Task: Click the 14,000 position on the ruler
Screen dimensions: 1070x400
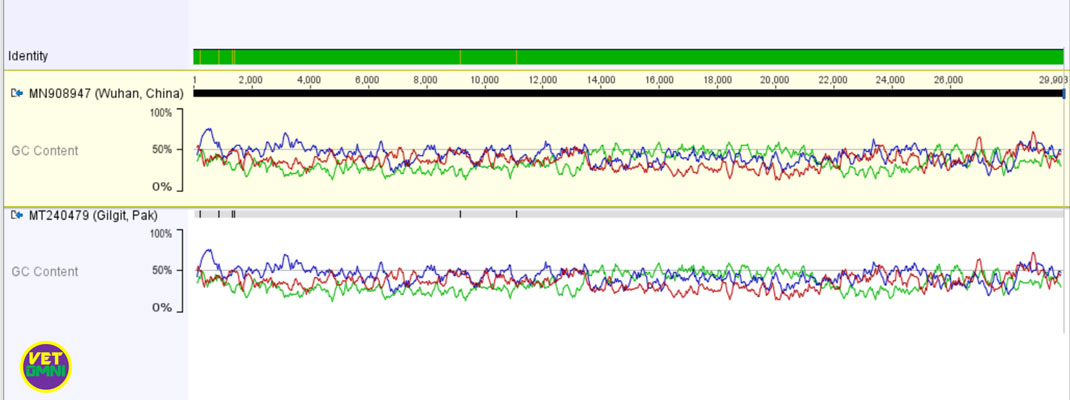Action: [x=600, y=79]
